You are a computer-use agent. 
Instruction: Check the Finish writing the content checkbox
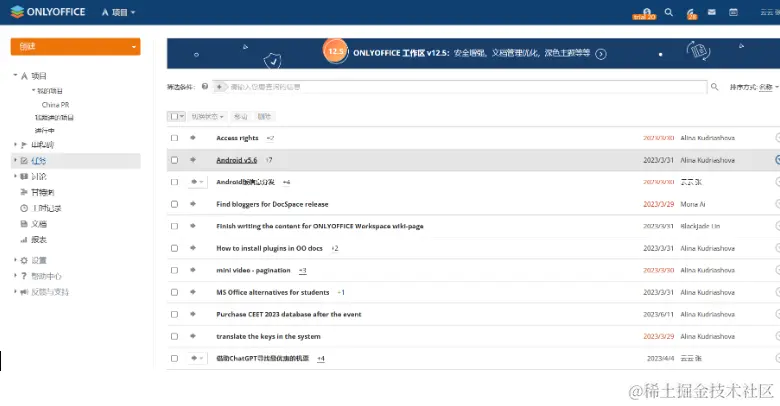(174, 226)
